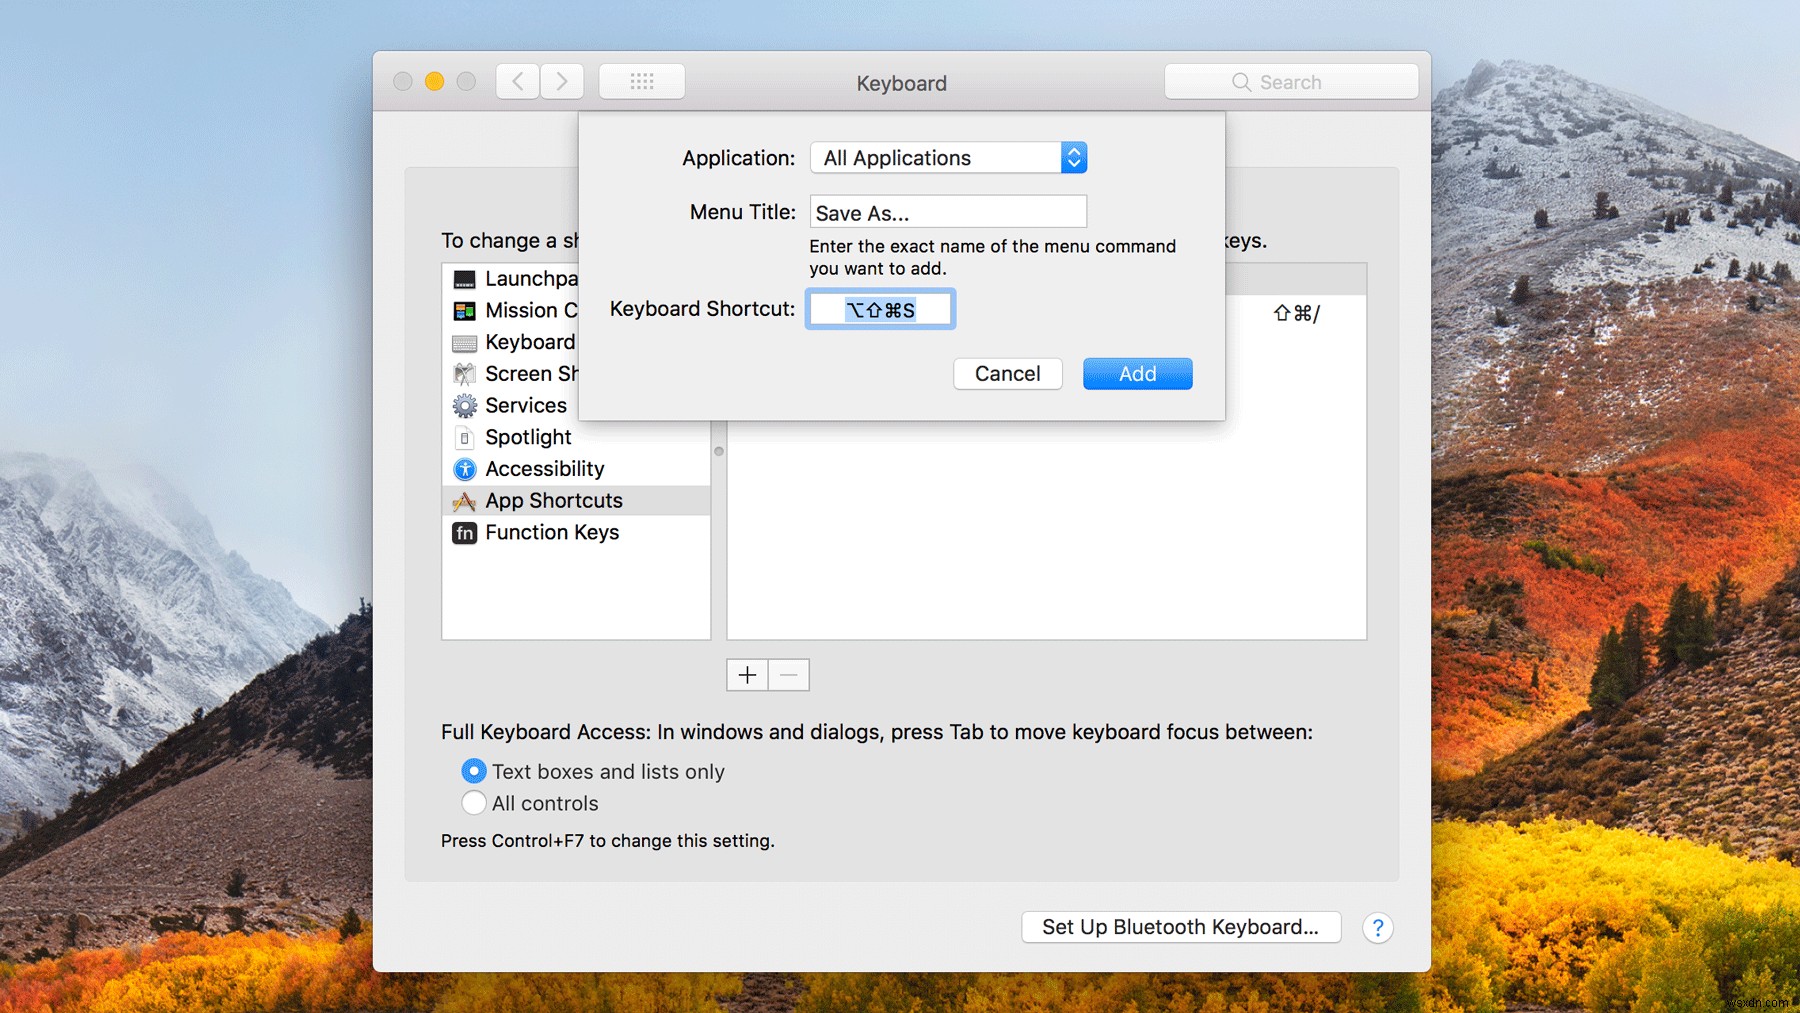Select the App Shortcuts sidebar entry
The image size is (1800, 1013).
click(x=553, y=500)
